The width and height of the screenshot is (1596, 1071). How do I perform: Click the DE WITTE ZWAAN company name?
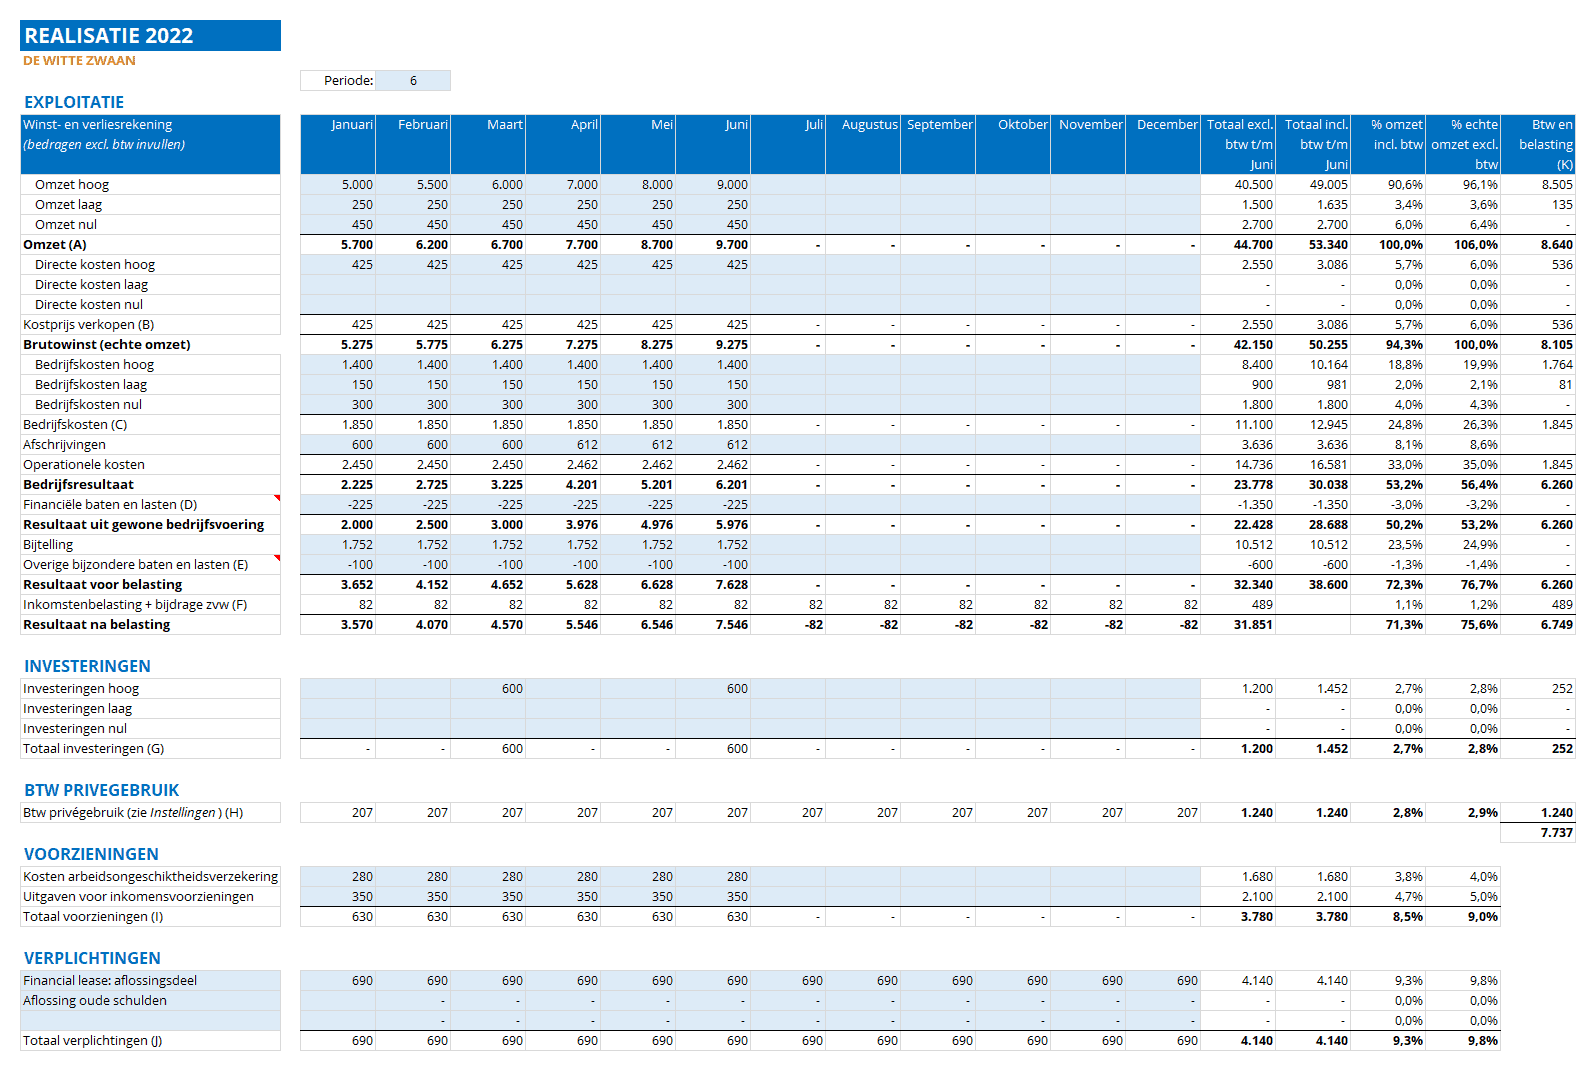[x=79, y=61]
